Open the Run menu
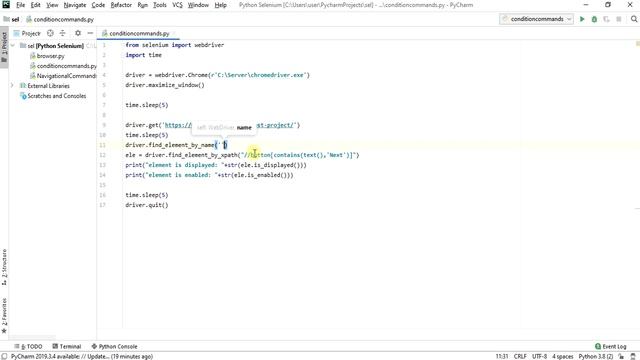640x360 pixels. tap(142, 5)
